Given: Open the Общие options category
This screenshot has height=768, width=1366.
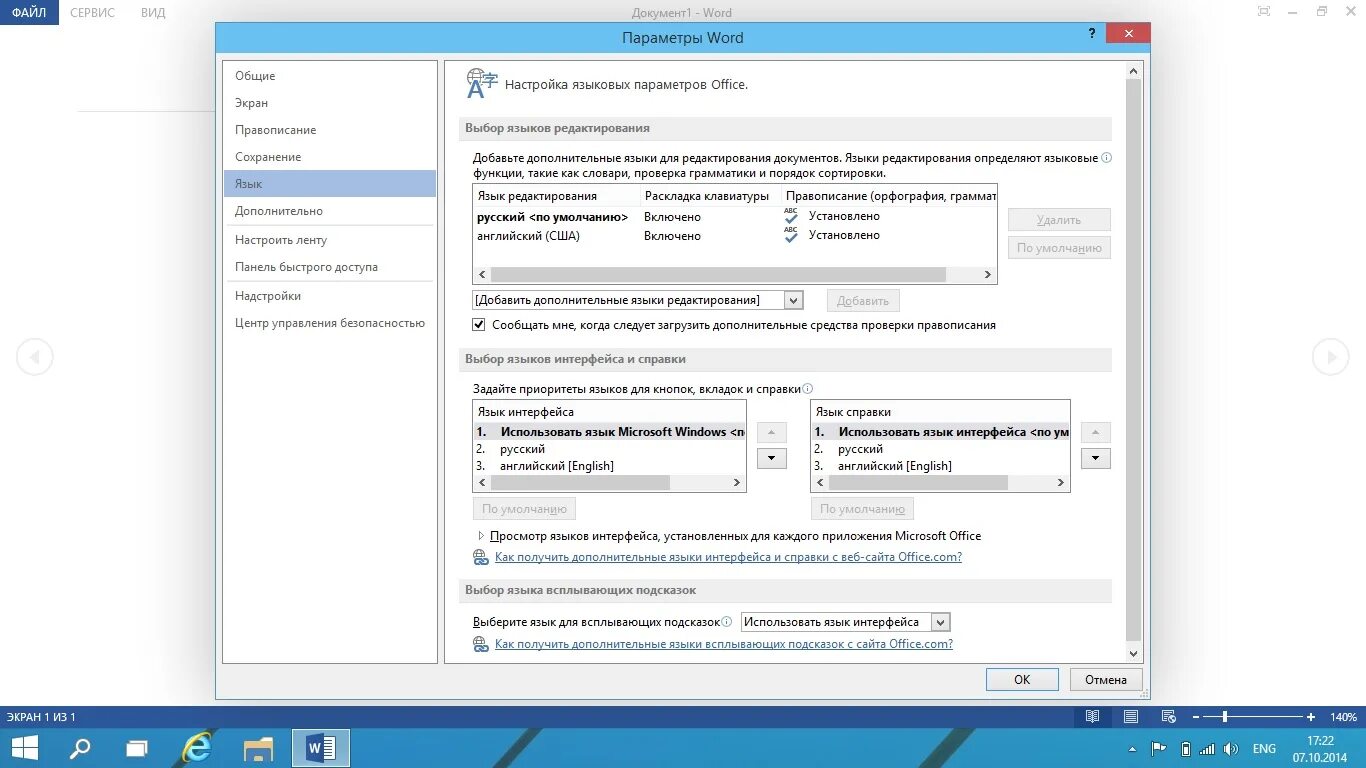Looking at the screenshot, I should [x=255, y=76].
